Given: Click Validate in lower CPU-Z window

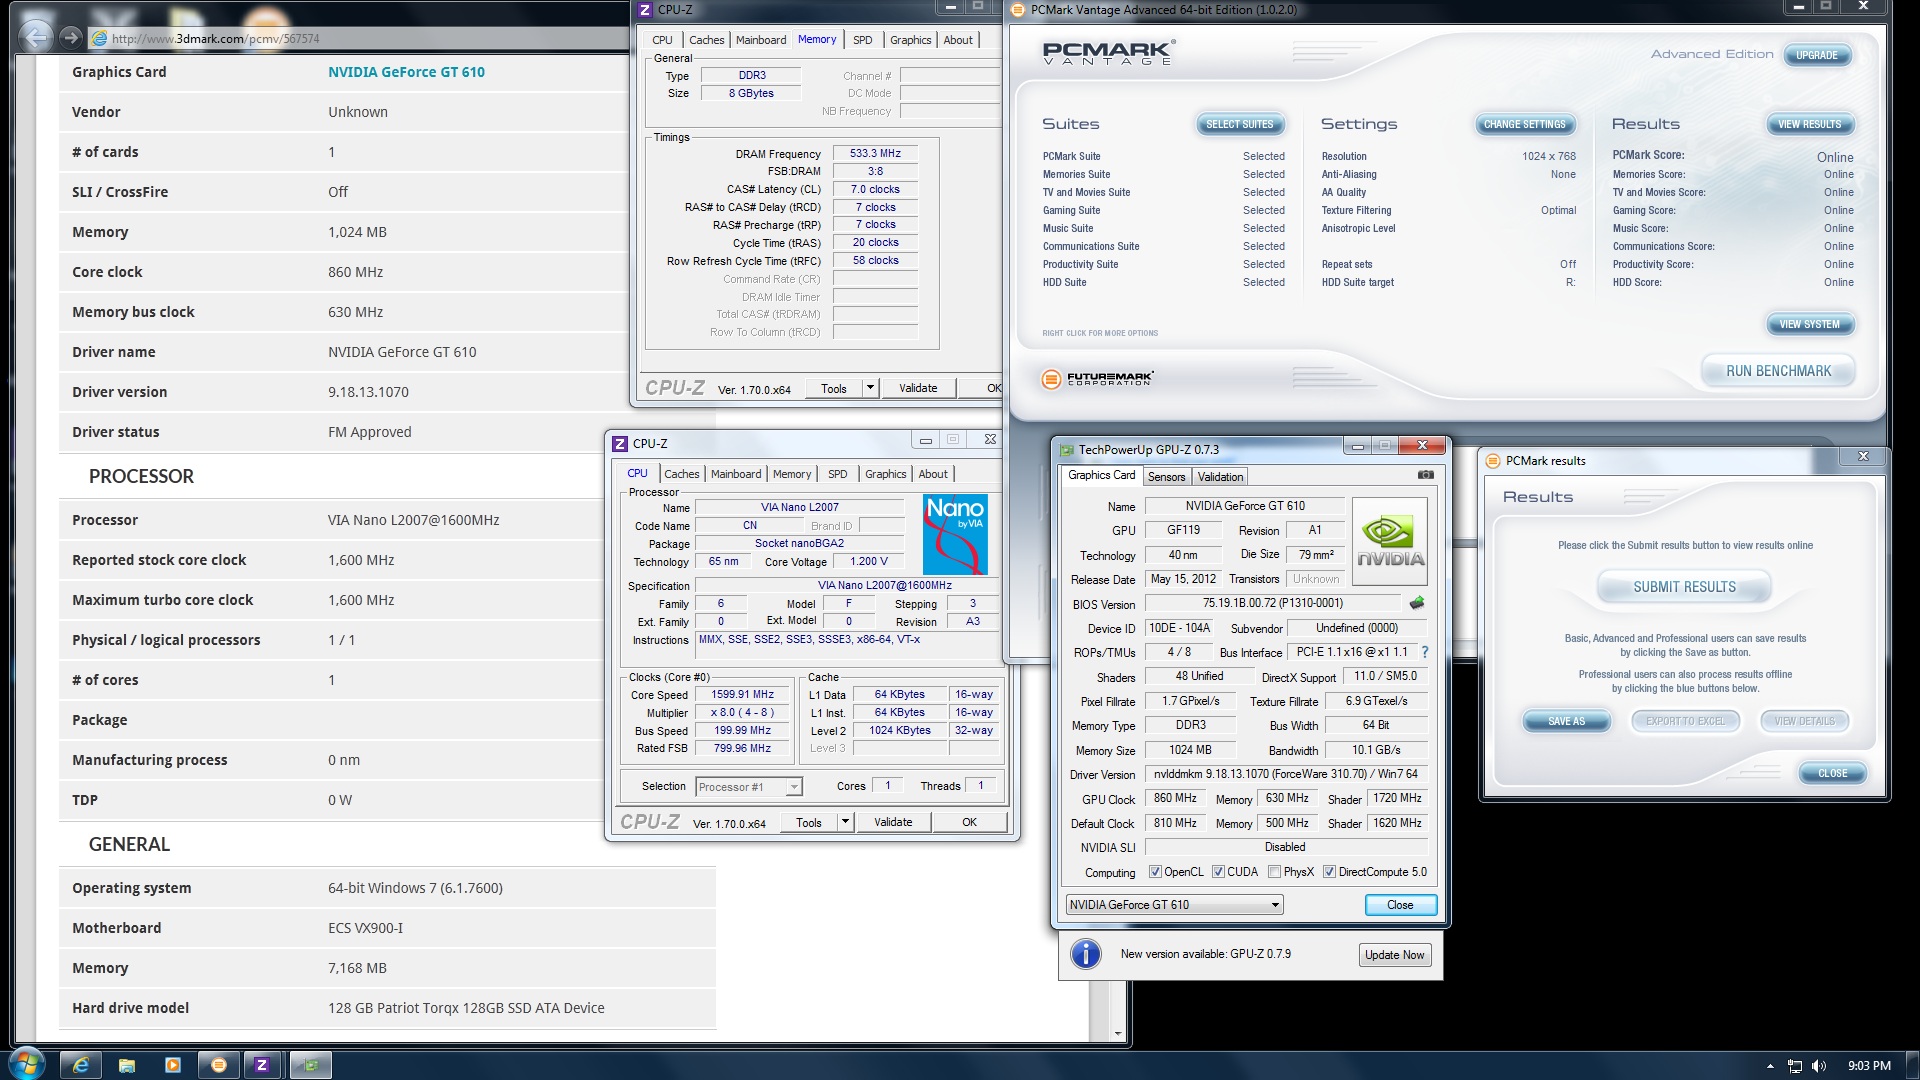Looking at the screenshot, I should (x=893, y=822).
